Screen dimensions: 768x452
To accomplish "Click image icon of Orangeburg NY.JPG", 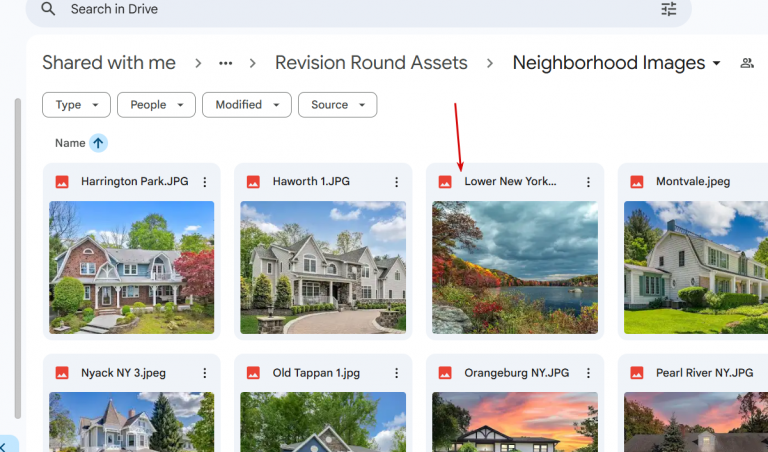I will (445, 373).
